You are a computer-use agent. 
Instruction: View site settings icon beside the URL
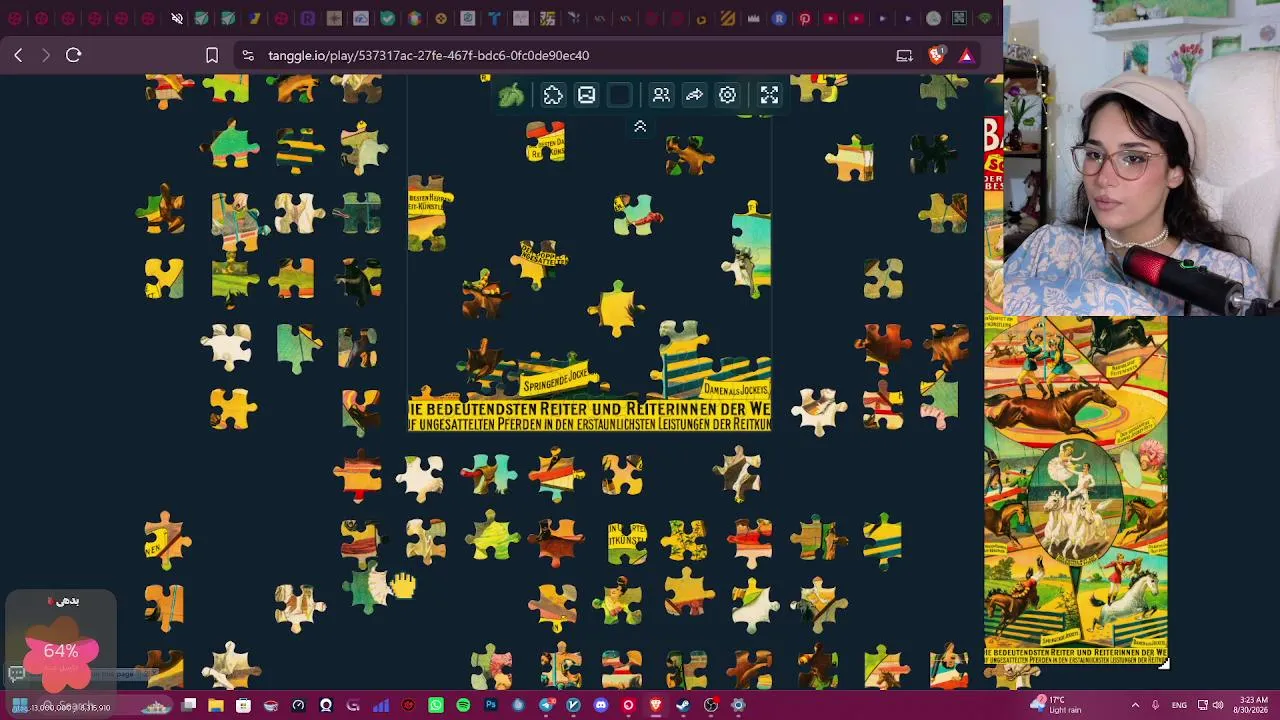pyautogui.click(x=248, y=55)
